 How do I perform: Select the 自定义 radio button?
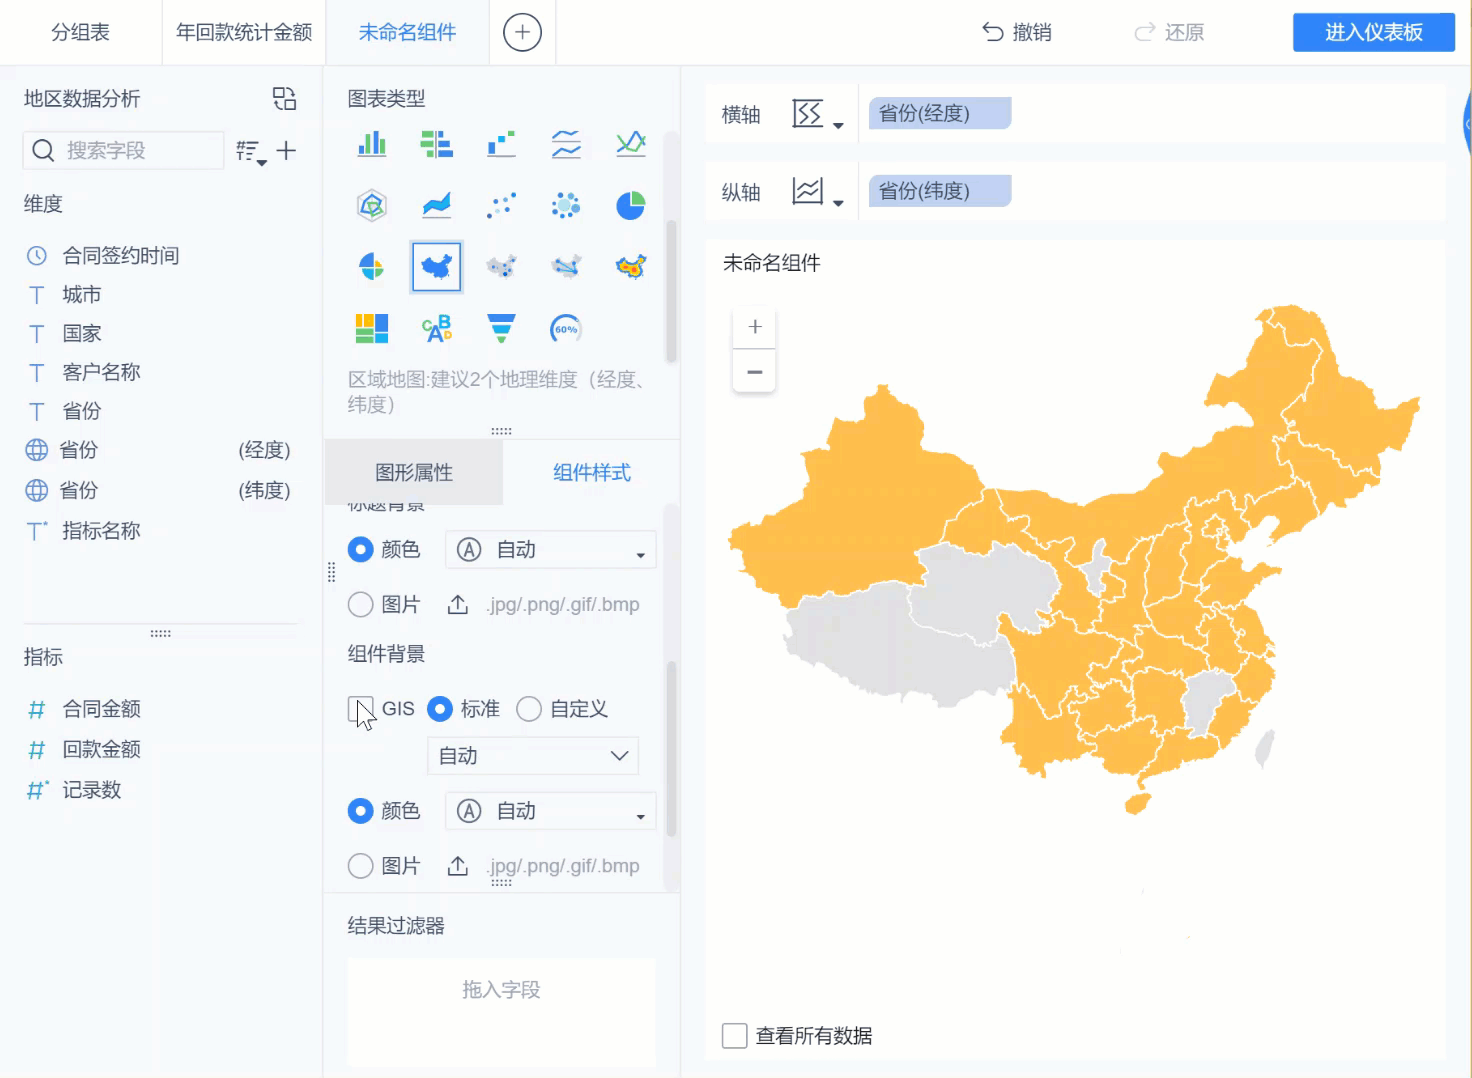point(529,709)
